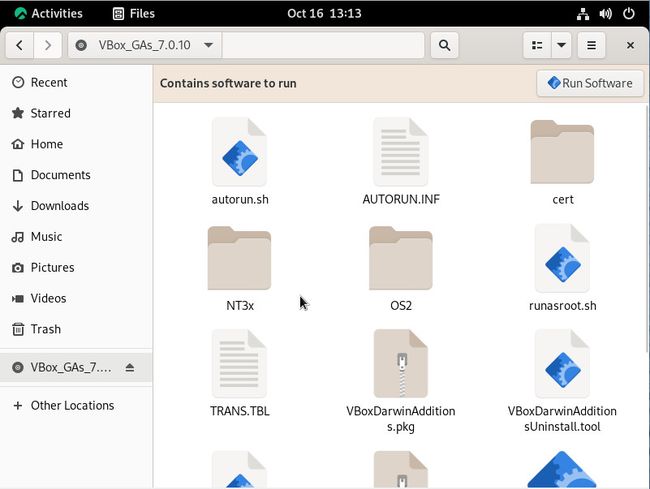The image size is (650, 489).
Task: Open Starred in sidebar
Action: click(76, 113)
